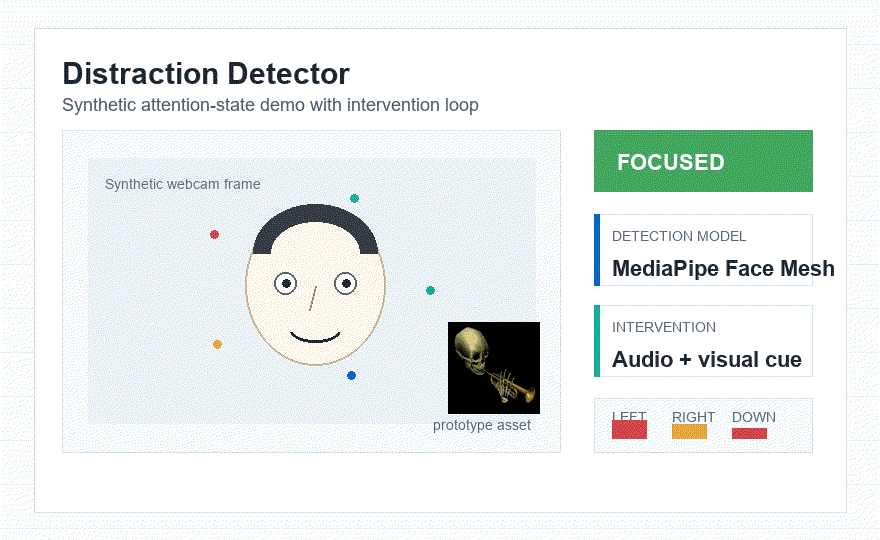
Task: Click the red landmark dot near the face
Action: tap(214, 235)
